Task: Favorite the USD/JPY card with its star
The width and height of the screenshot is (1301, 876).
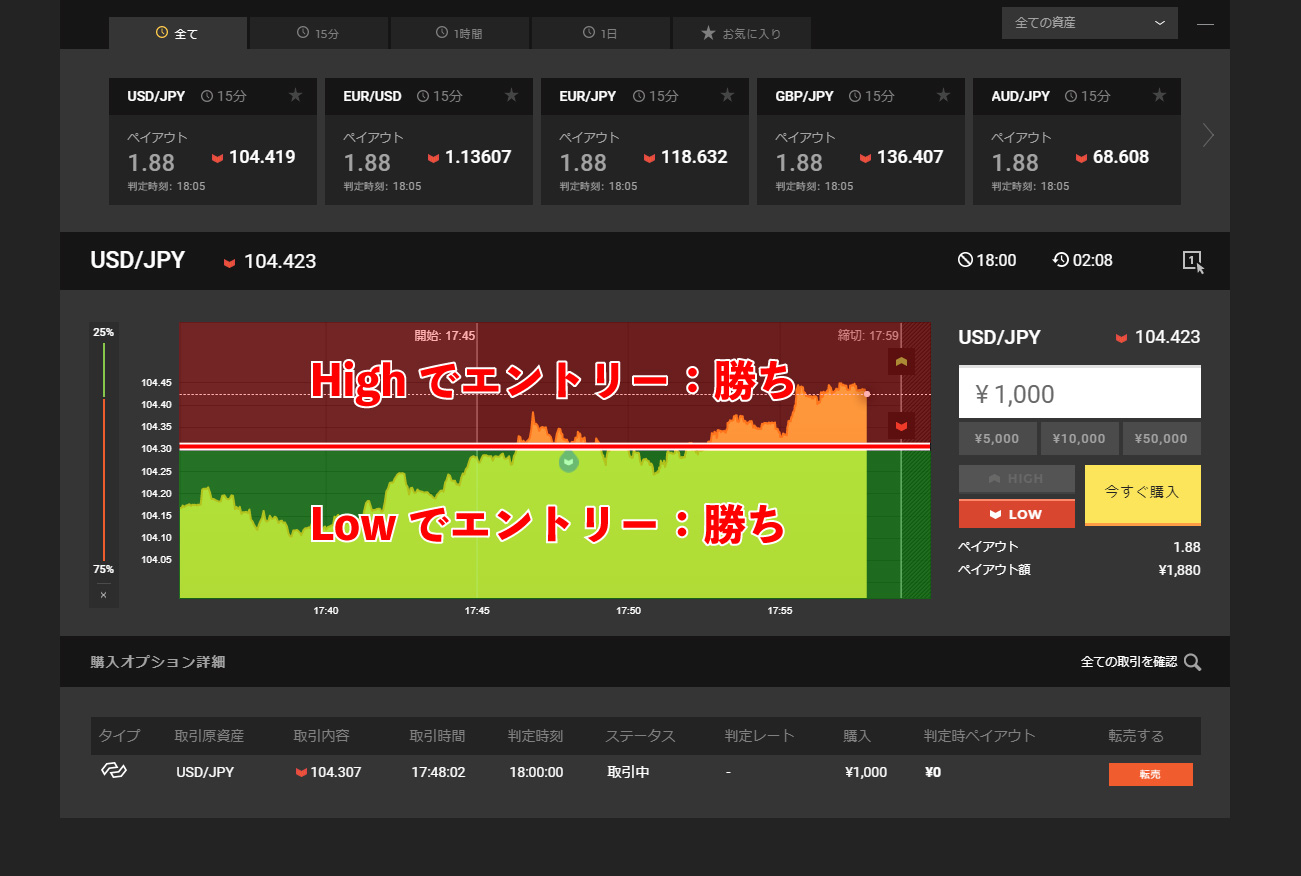Action: tap(295, 96)
